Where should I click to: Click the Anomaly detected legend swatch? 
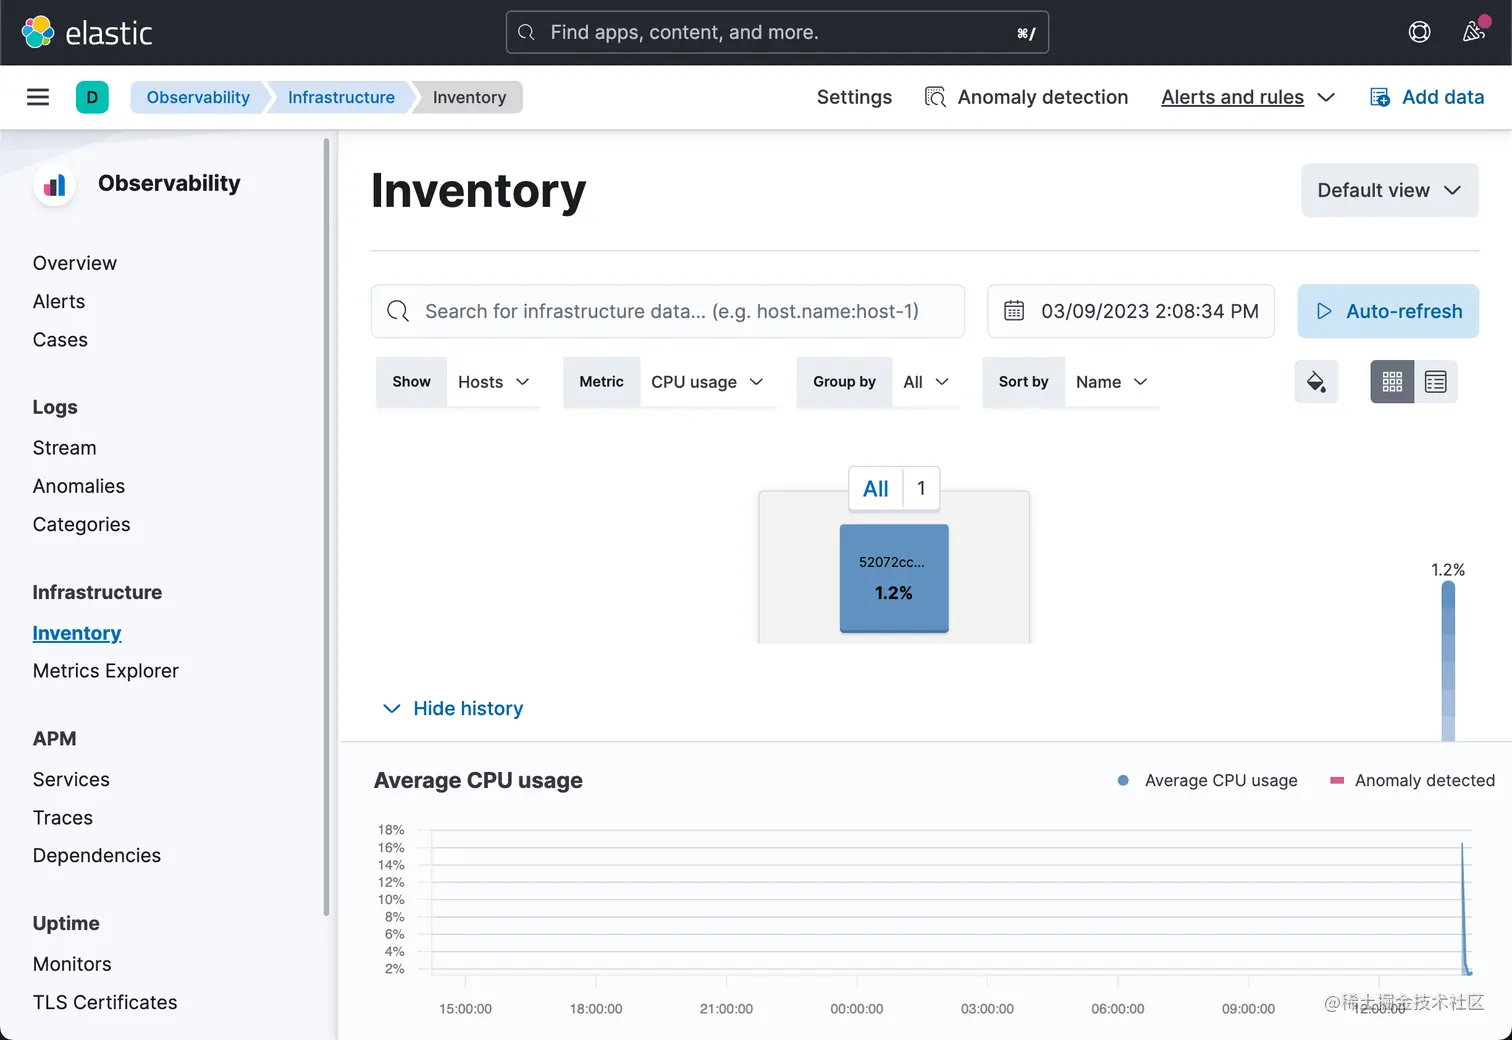[1337, 780]
